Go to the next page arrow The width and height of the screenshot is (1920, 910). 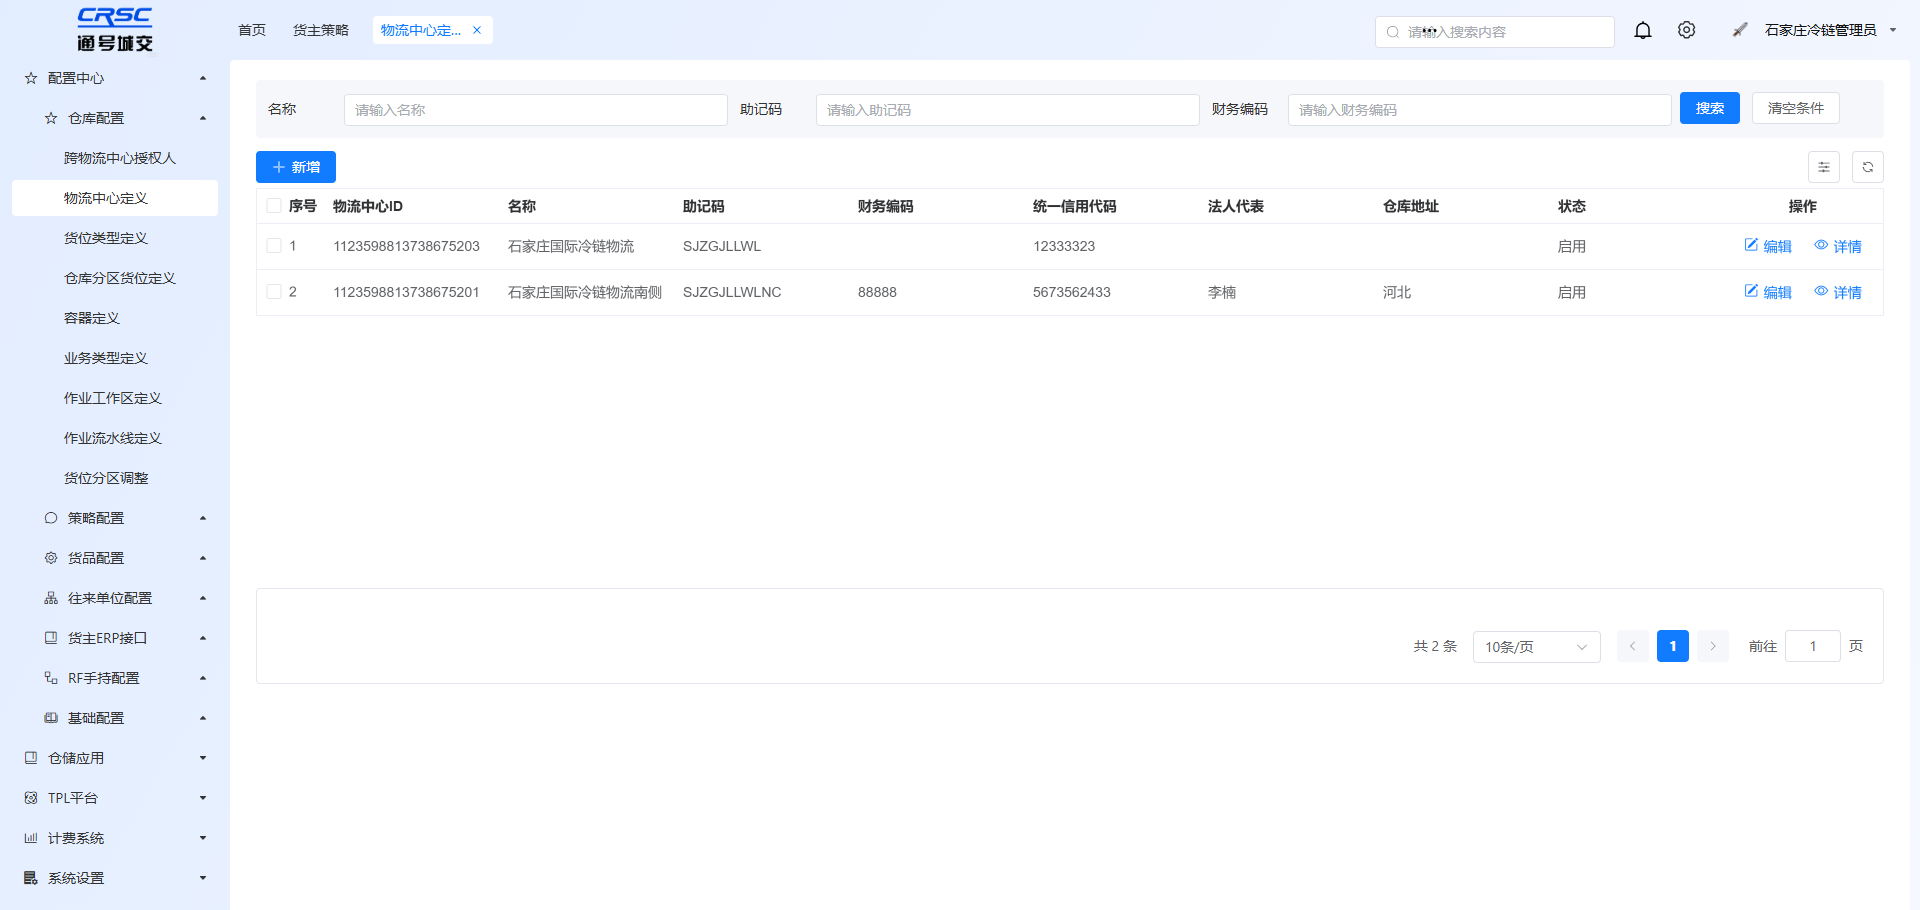coord(1713,646)
